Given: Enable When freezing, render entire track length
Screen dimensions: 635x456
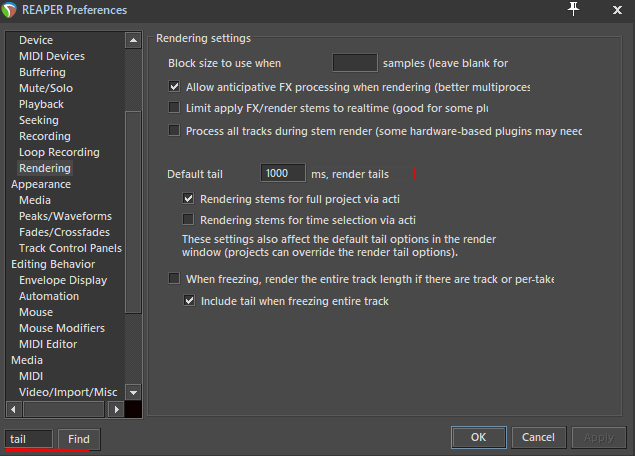Looking at the screenshot, I should (174, 278).
